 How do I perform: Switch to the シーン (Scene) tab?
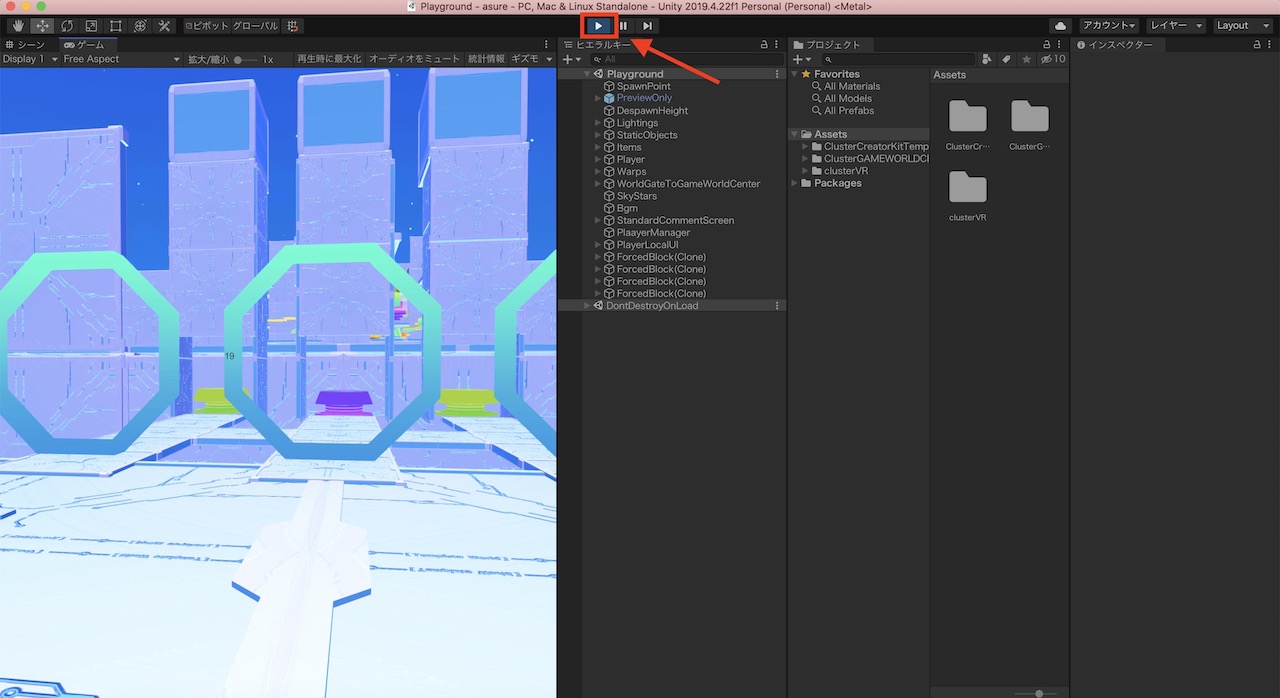coord(30,44)
